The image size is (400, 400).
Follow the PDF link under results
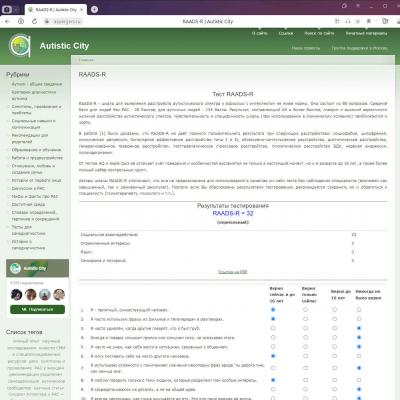click(233, 272)
